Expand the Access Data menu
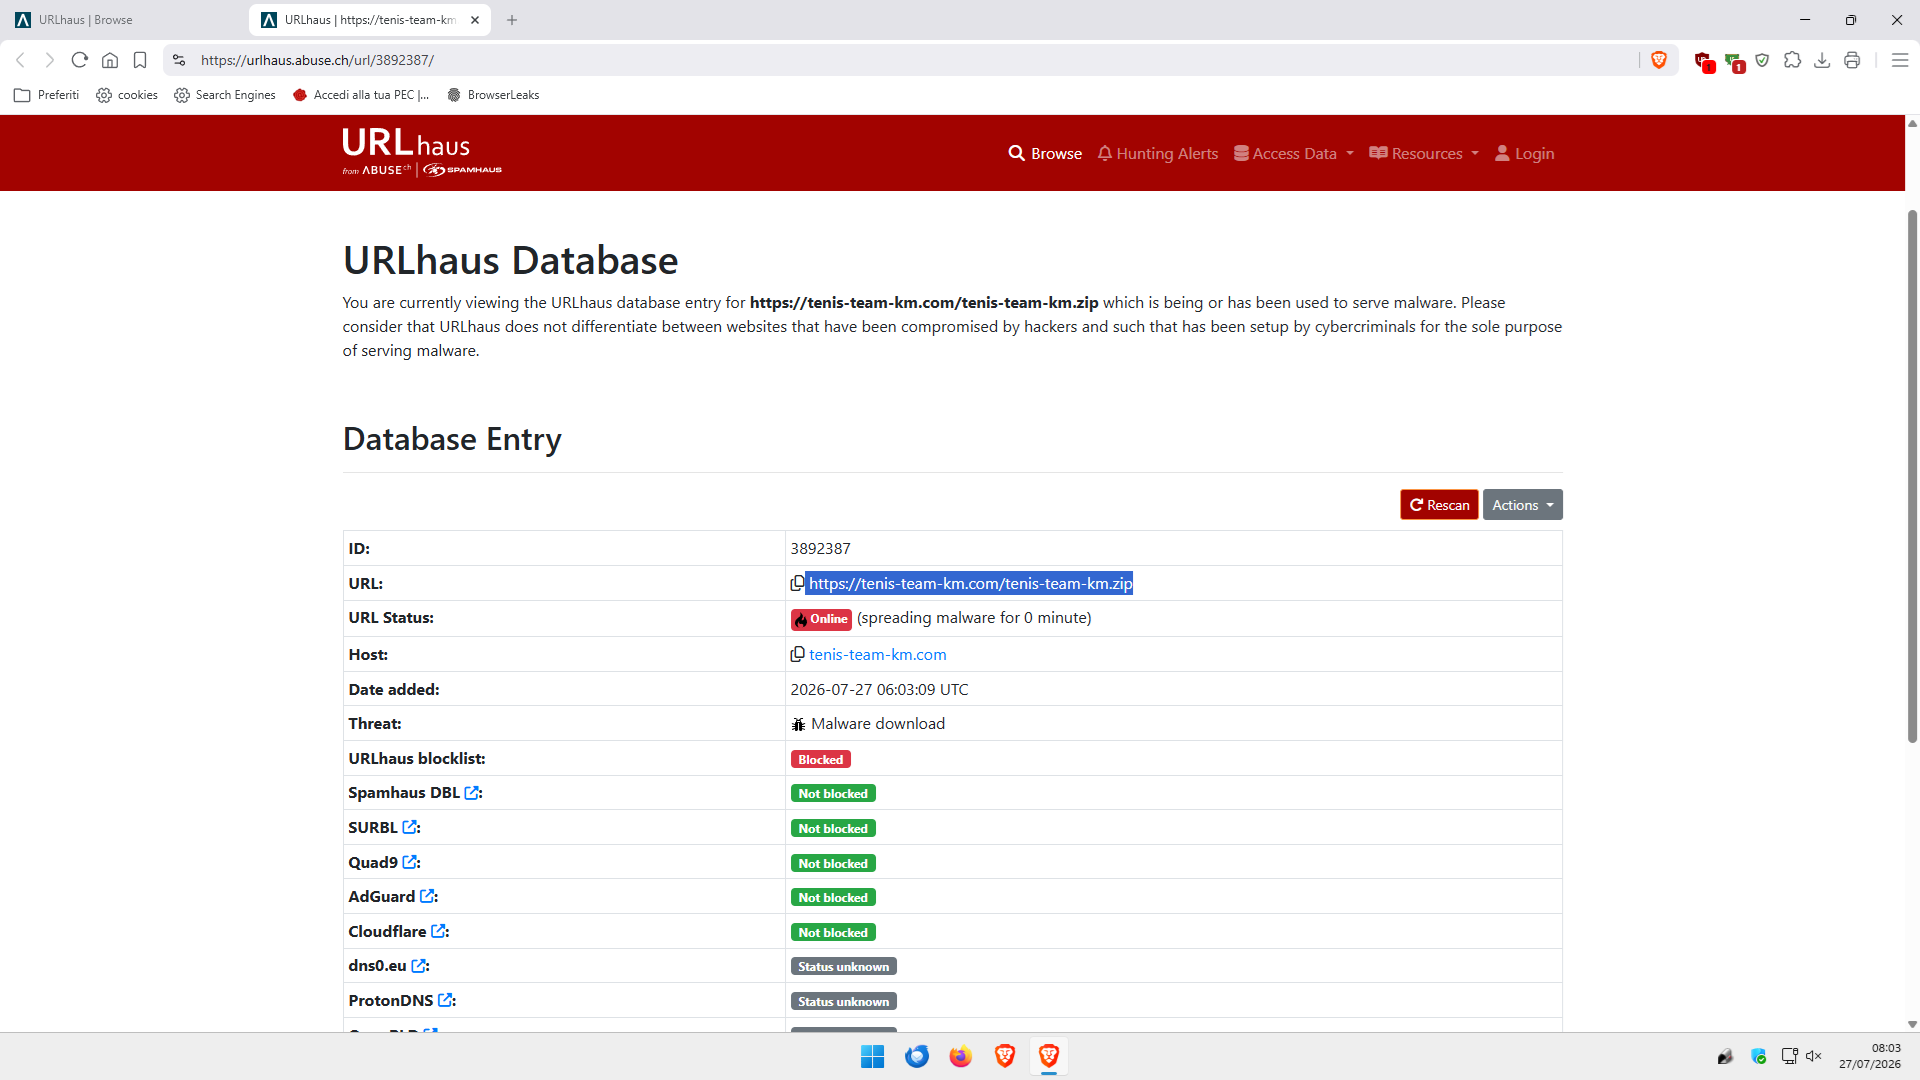 tap(1294, 153)
